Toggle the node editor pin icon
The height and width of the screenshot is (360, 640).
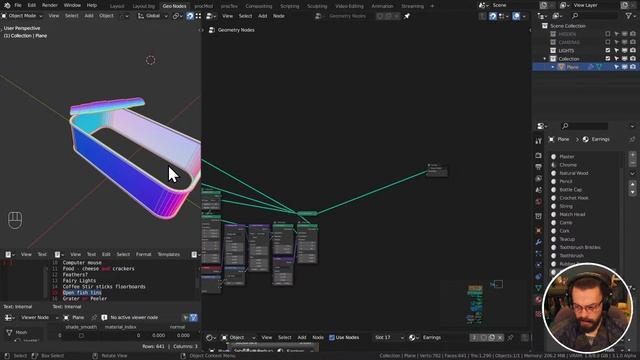(x=407, y=16)
